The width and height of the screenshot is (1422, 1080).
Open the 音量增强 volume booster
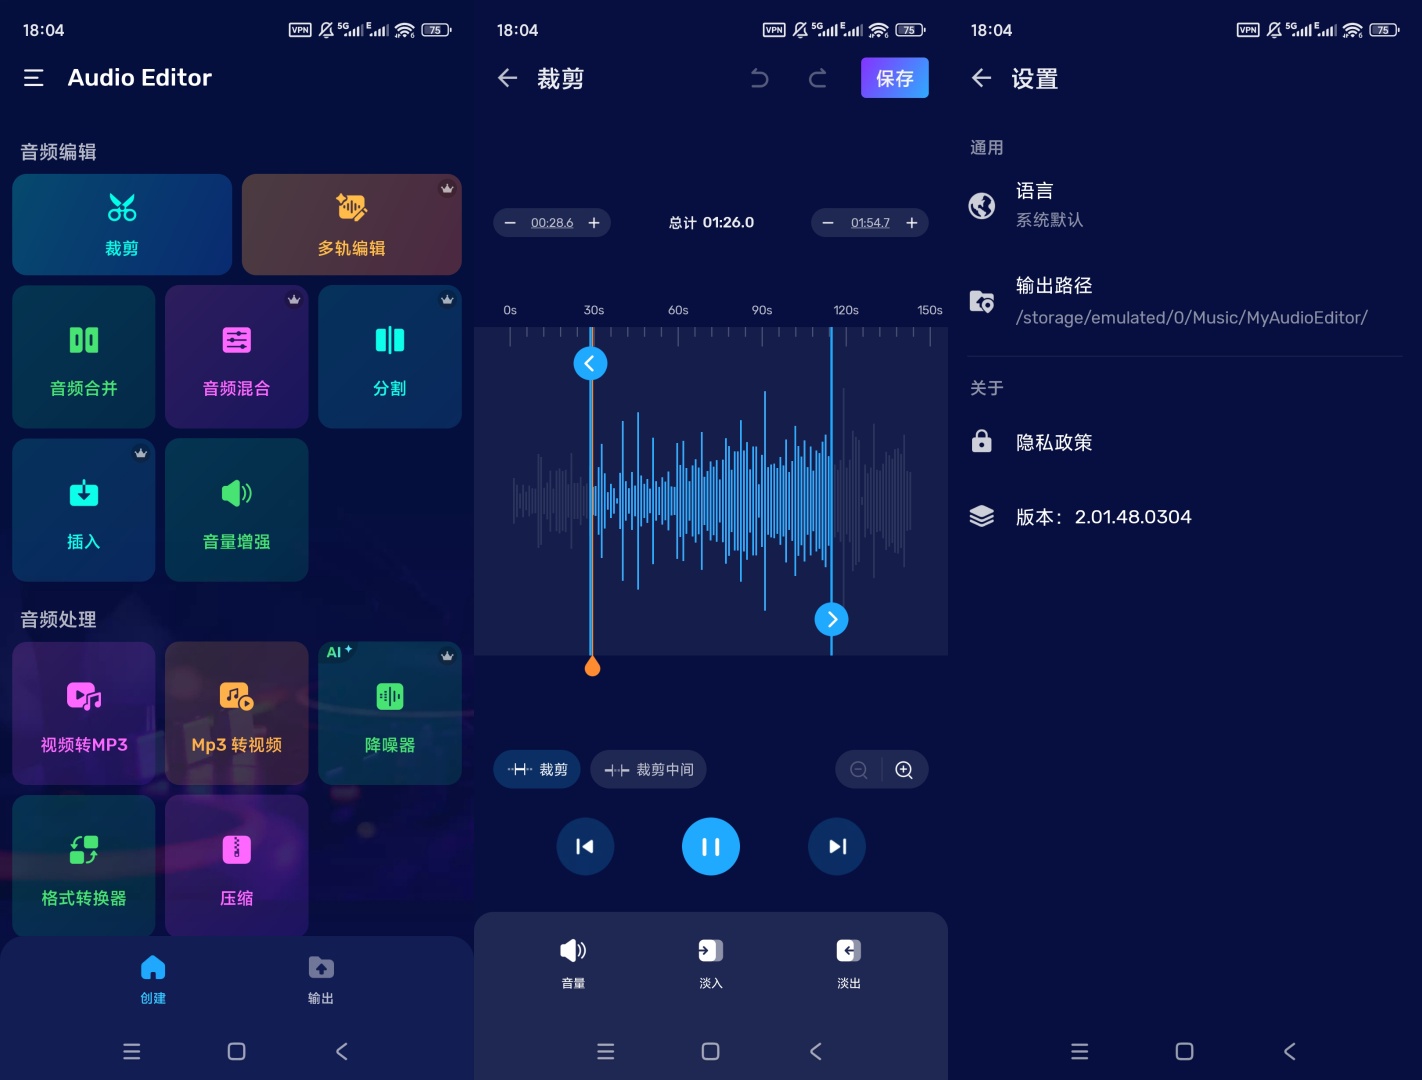point(236,510)
